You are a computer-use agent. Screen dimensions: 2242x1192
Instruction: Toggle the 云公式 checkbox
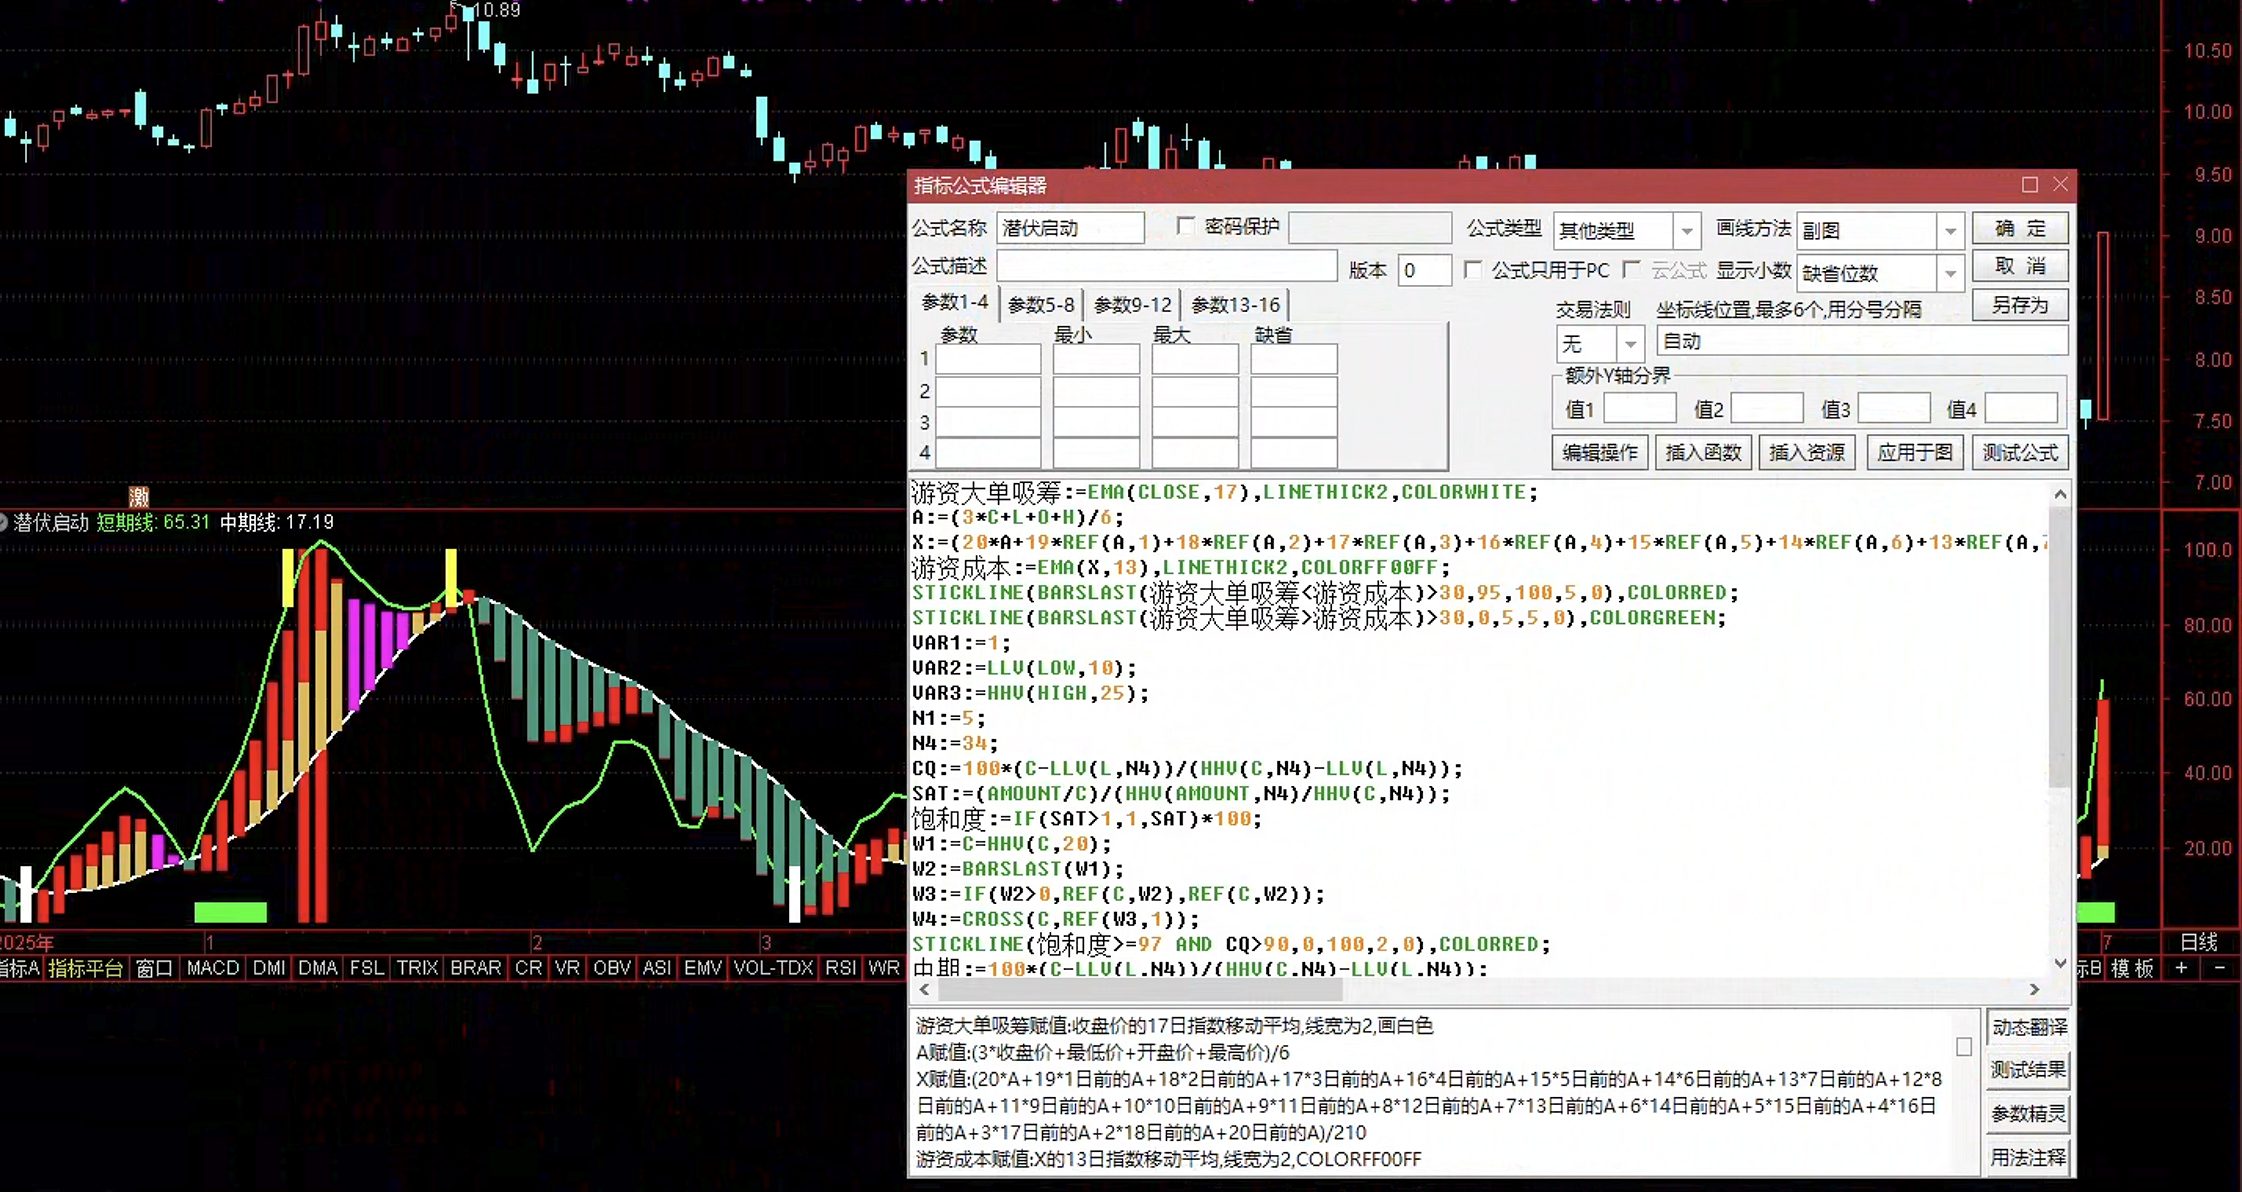[1632, 270]
